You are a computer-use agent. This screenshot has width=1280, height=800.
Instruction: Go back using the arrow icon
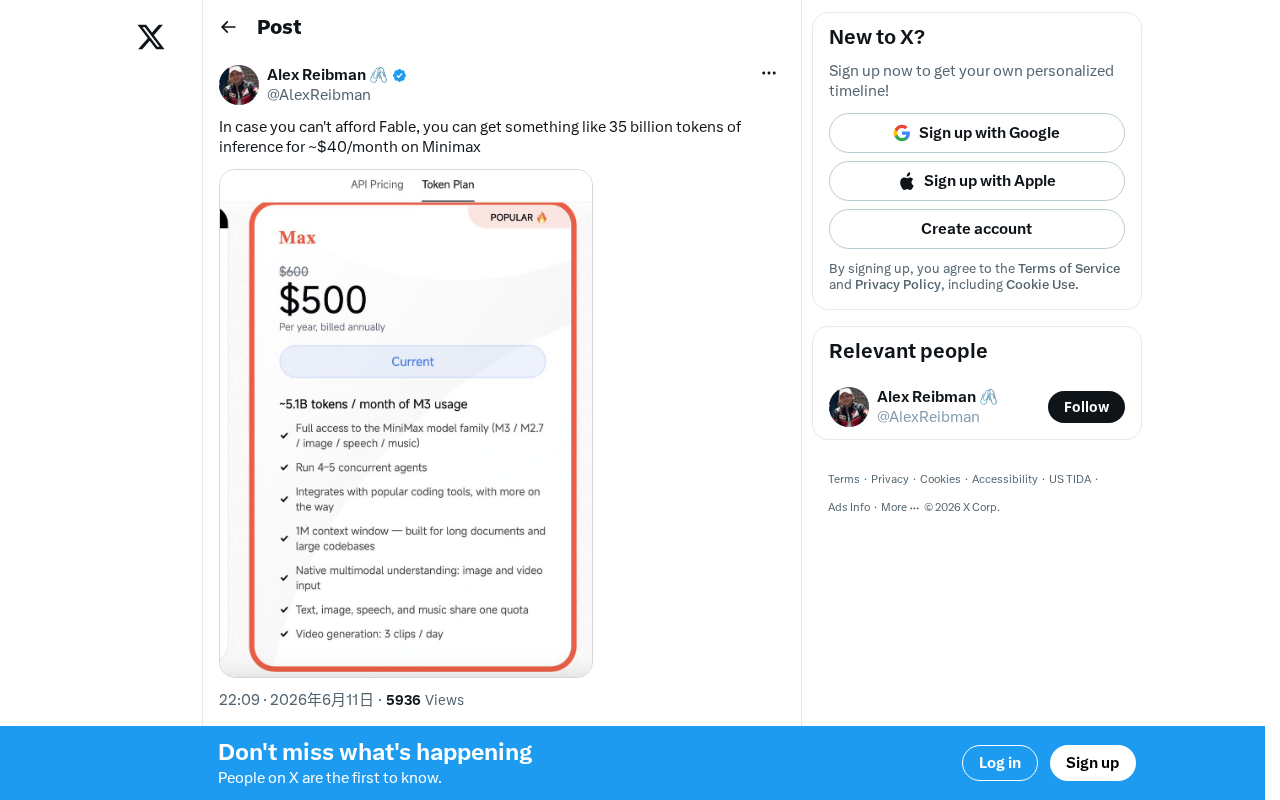[x=228, y=27]
